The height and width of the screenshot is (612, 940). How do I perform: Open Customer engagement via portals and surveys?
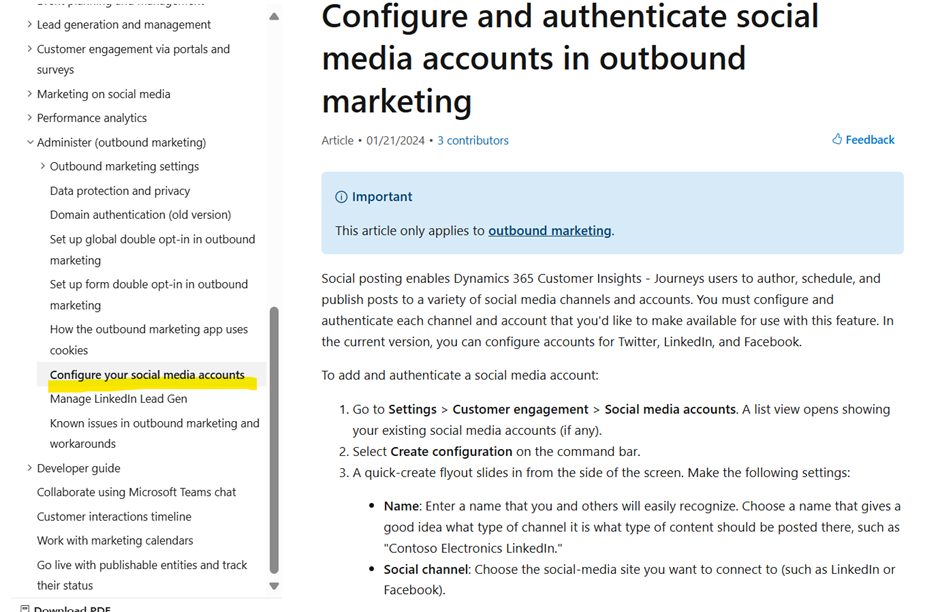tap(133, 59)
